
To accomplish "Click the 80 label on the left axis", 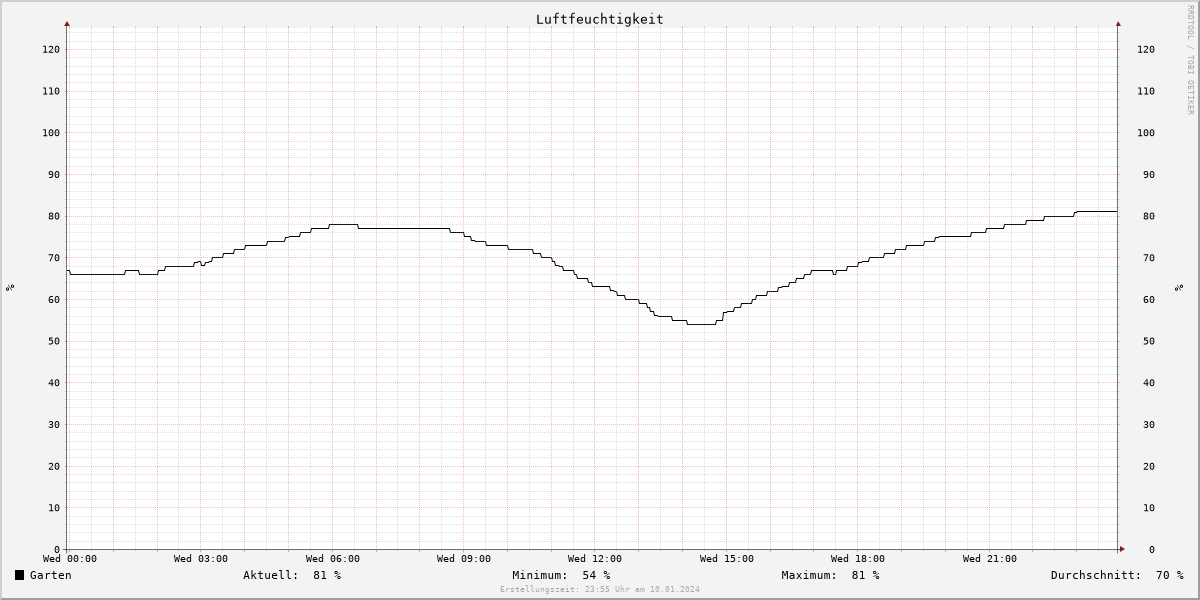I will [54, 216].
